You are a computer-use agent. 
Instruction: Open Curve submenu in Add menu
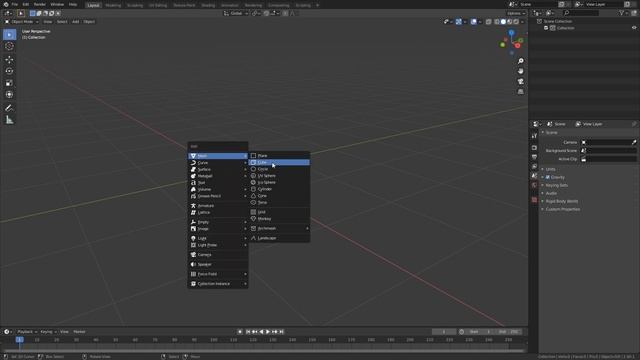[x=218, y=163]
